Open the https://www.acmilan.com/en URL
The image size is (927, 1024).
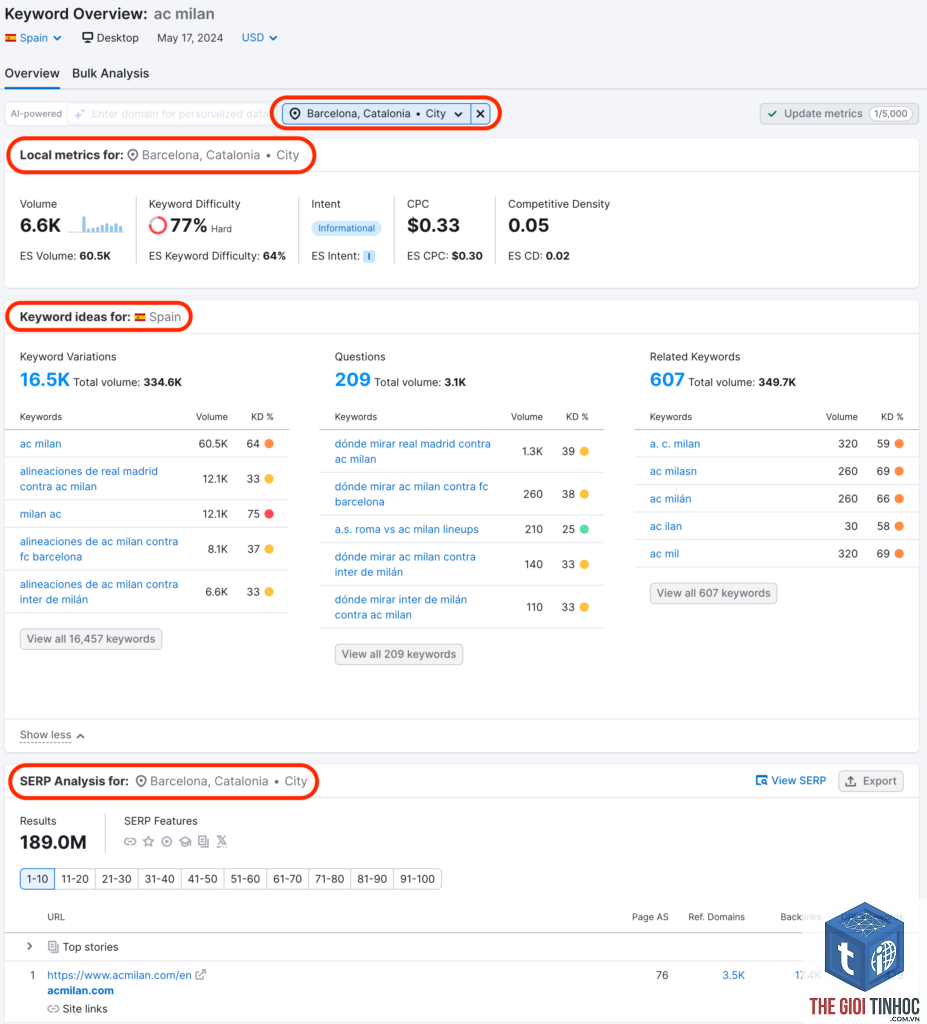[x=119, y=975]
